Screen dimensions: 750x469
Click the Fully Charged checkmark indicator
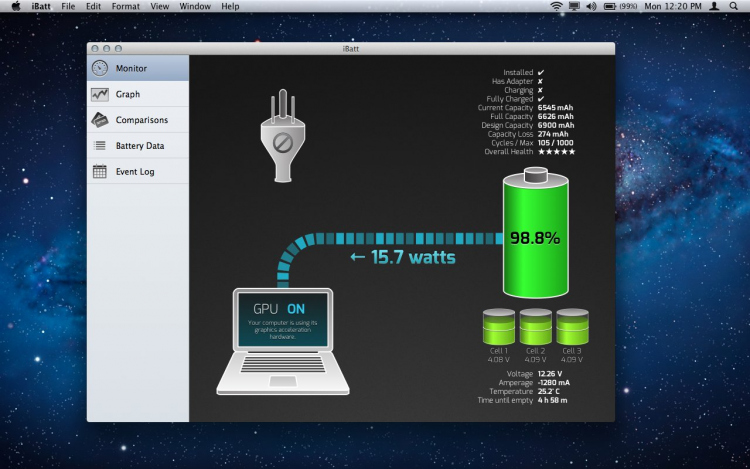(540, 98)
